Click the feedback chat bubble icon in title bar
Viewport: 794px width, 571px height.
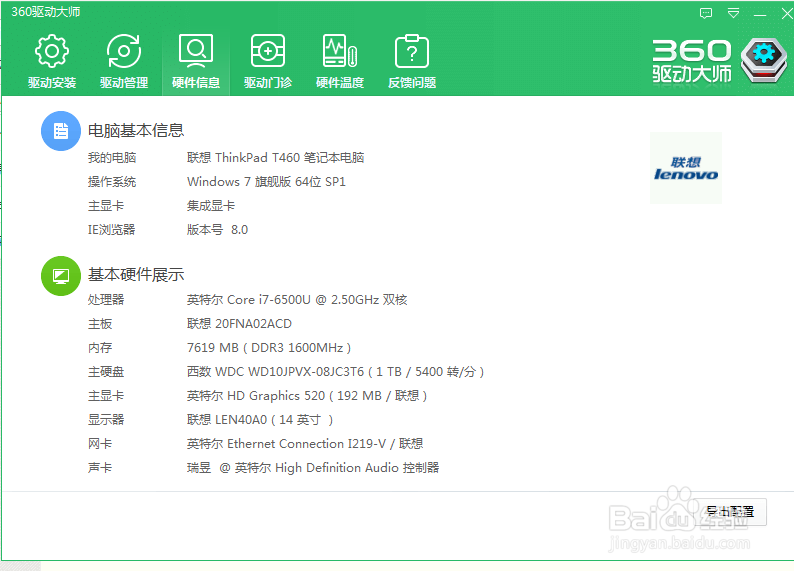tap(706, 13)
